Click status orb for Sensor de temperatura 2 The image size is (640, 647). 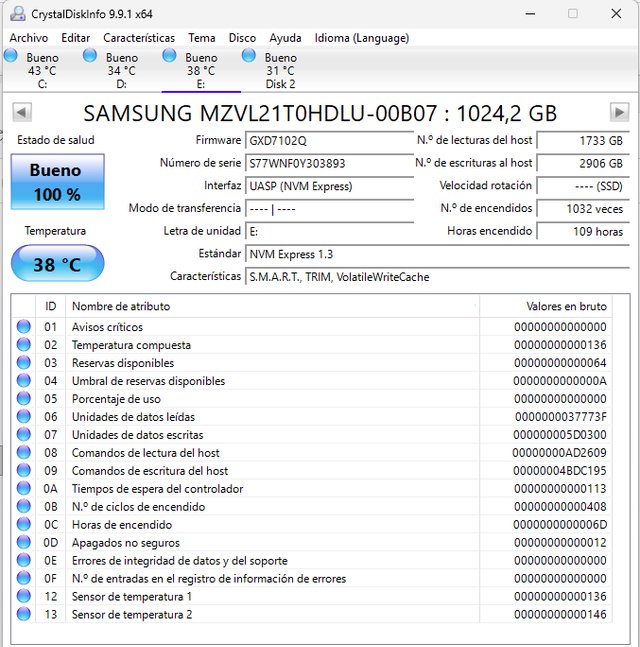(24, 614)
